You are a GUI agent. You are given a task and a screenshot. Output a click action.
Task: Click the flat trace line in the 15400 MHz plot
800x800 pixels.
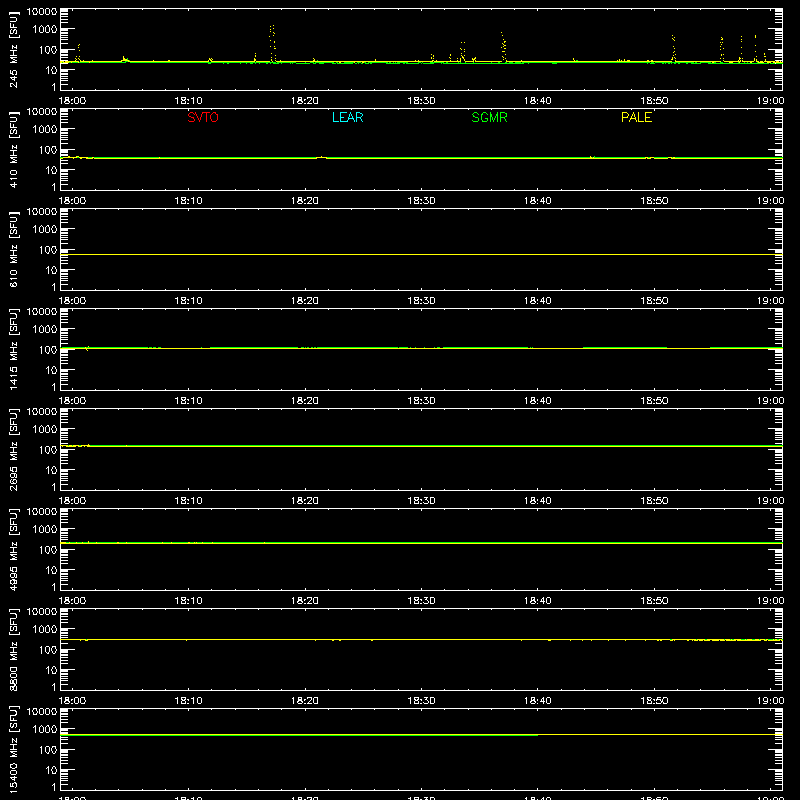[421, 735]
